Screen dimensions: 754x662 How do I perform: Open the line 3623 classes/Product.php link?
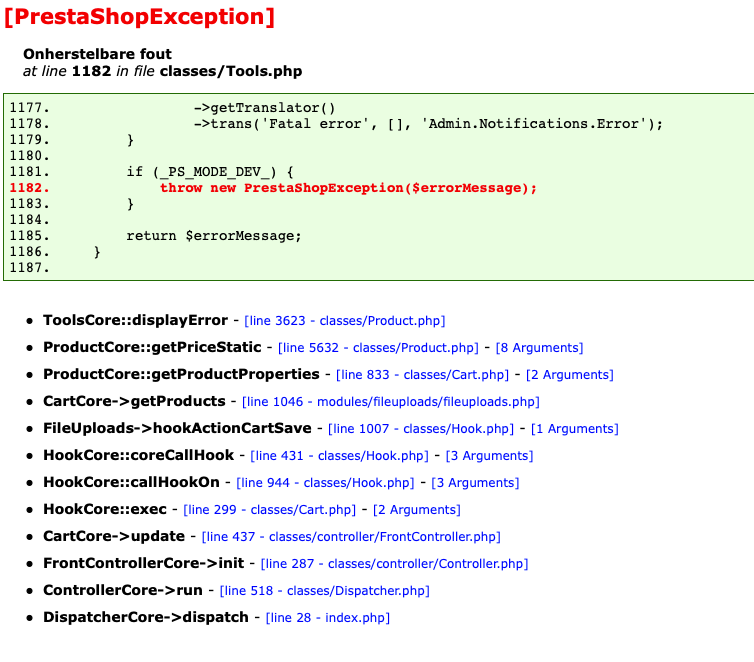[345, 321]
